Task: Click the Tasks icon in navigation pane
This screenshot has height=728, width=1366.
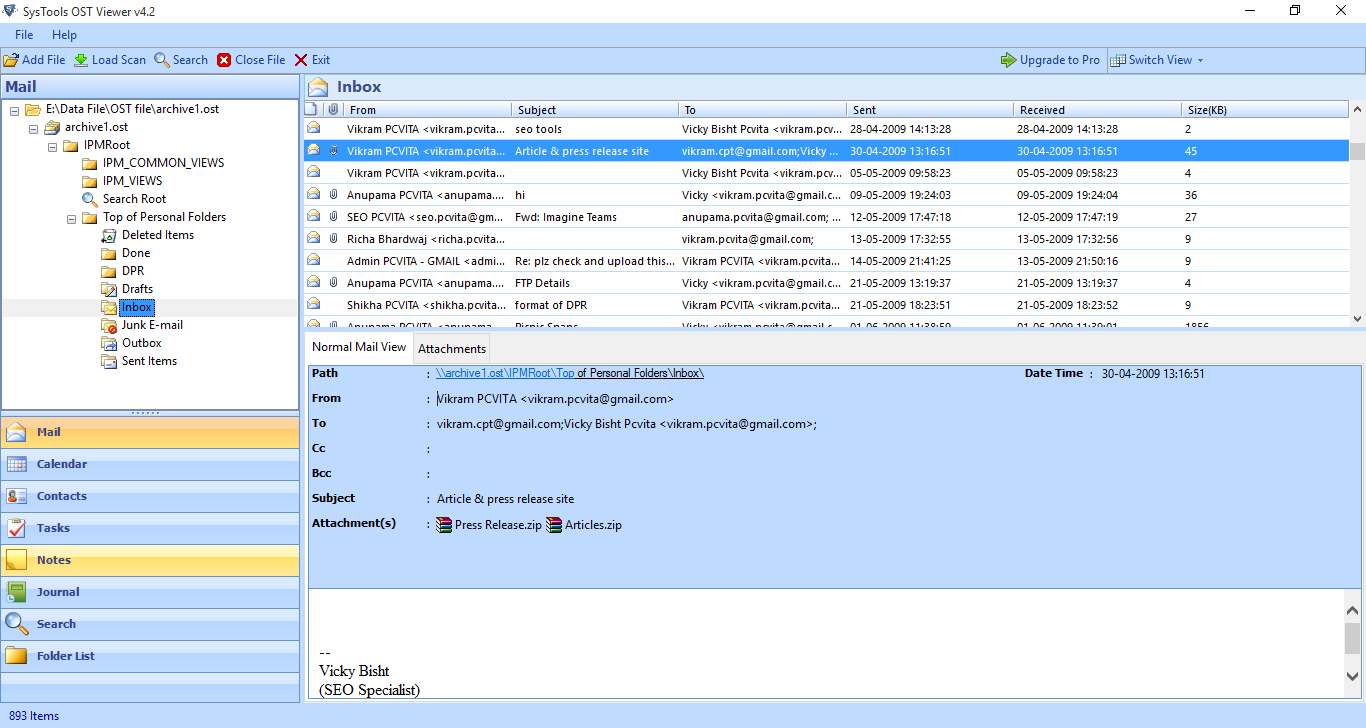Action: coord(17,528)
